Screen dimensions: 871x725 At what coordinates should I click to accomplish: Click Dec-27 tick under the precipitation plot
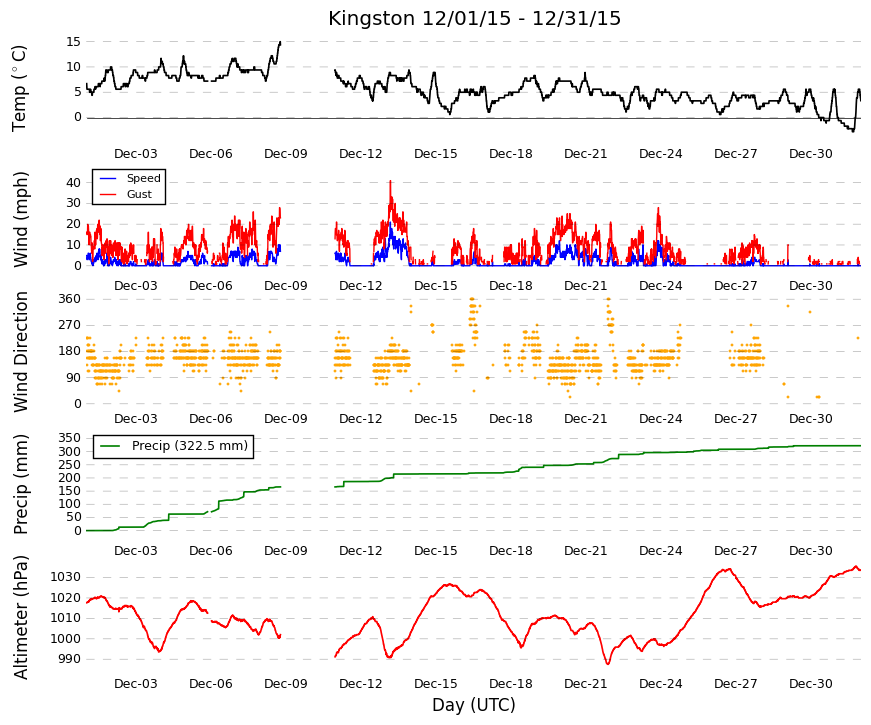(735, 551)
